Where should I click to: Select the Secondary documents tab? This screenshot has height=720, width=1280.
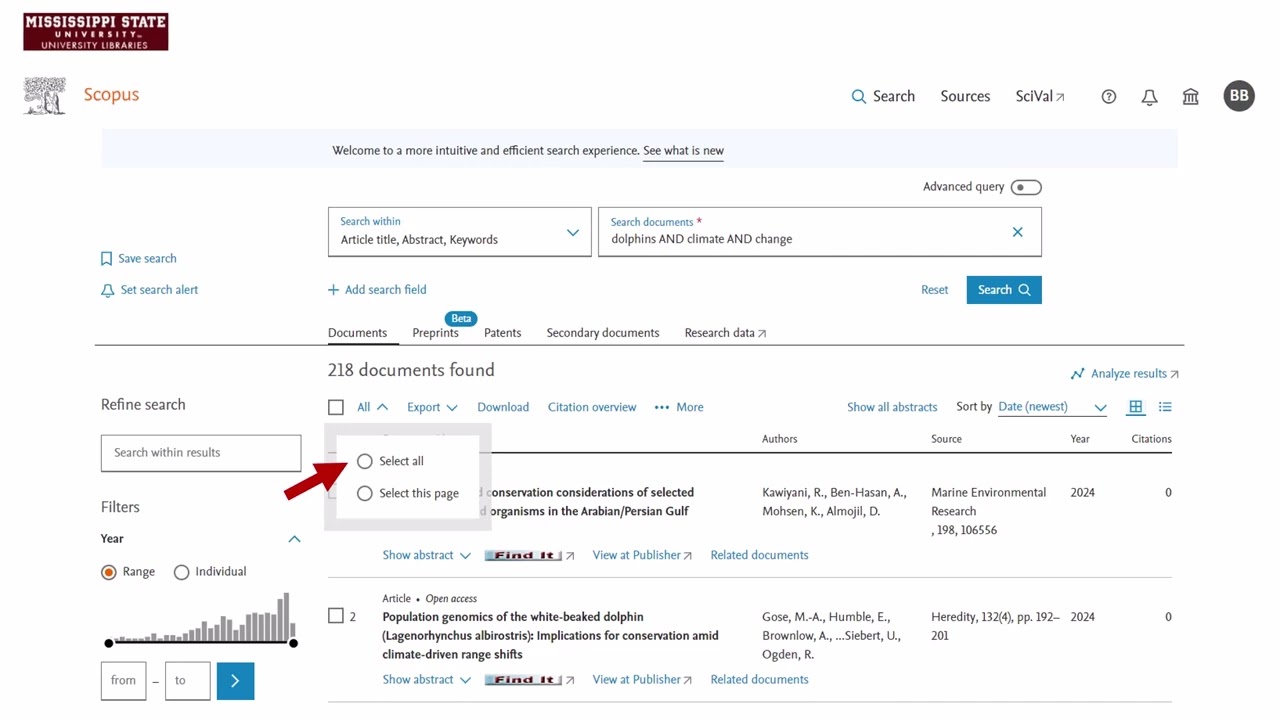pyautogui.click(x=603, y=333)
